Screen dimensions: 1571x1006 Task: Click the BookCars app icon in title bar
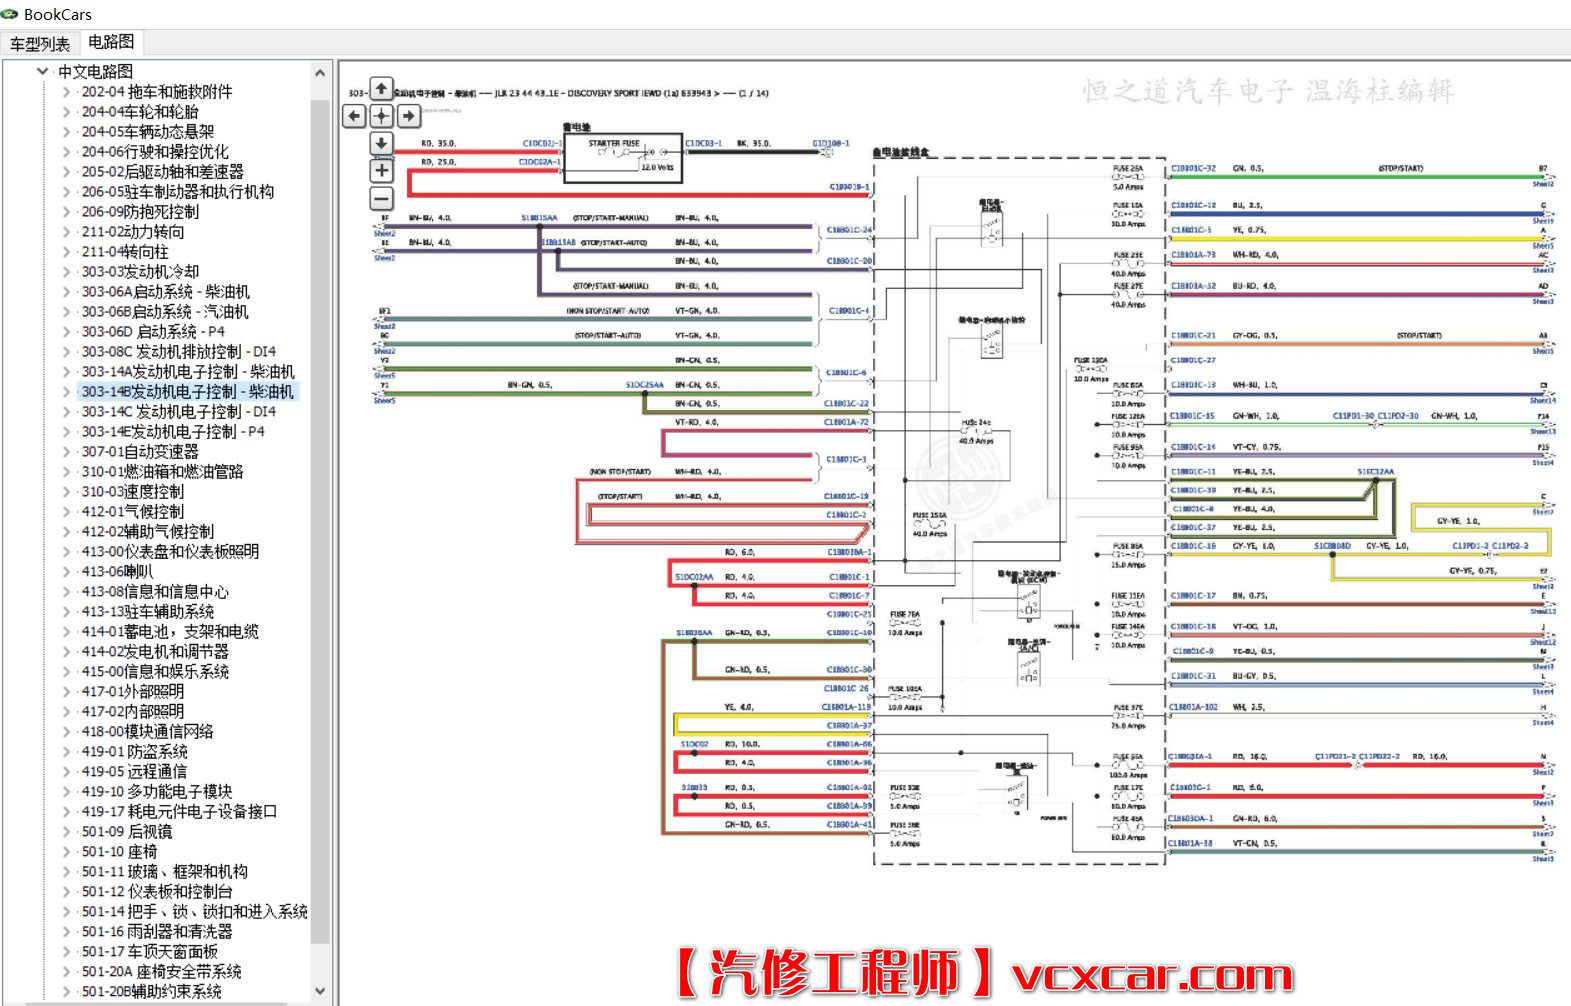(x=10, y=14)
